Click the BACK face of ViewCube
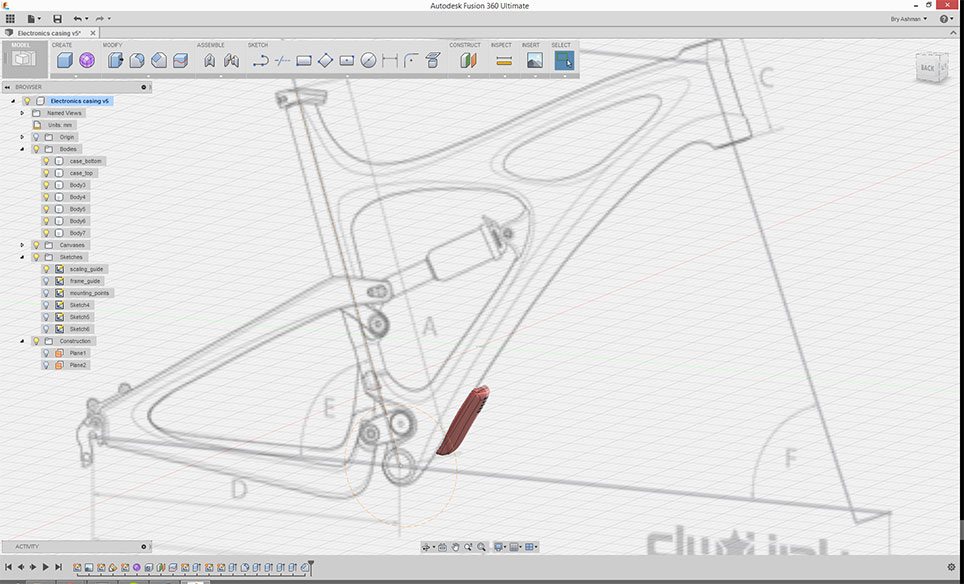This screenshot has width=964, height=584. (927, 68)
